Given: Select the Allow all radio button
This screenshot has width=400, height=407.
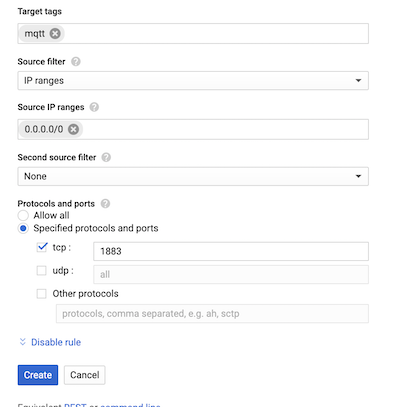Looking at the screenshot, I should pyautogui.click(x=23, y=215).
